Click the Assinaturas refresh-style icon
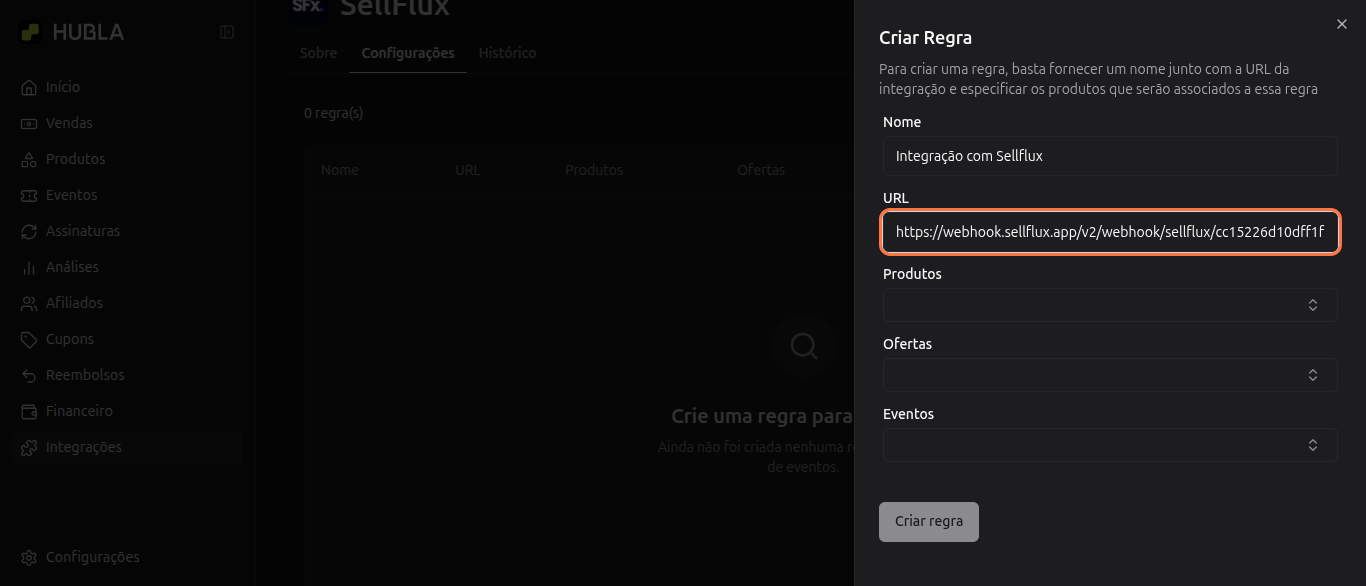This screenshot has height=586, width=1366. click(x=29, y=231)
